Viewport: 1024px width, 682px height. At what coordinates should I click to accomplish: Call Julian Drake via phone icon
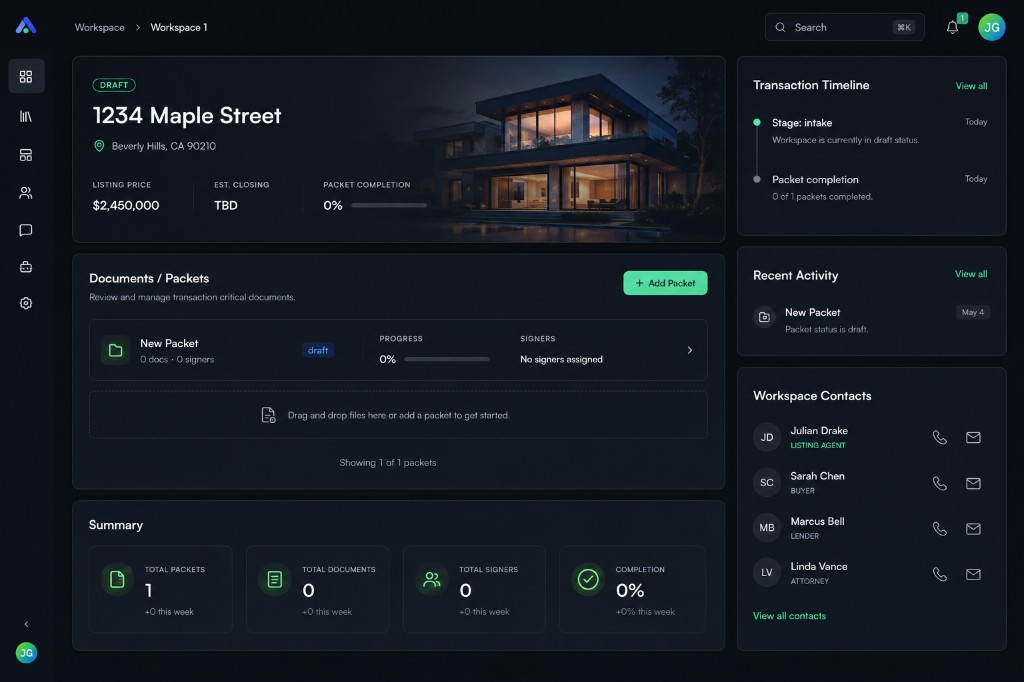pos(940,437)
